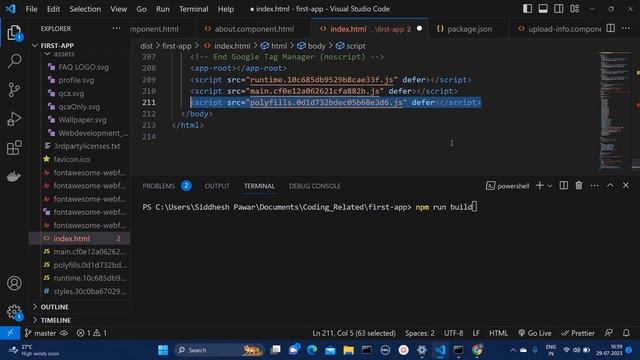640x360 pixels.
Task: Click the powershell terminal label
Action: point(508,186)
